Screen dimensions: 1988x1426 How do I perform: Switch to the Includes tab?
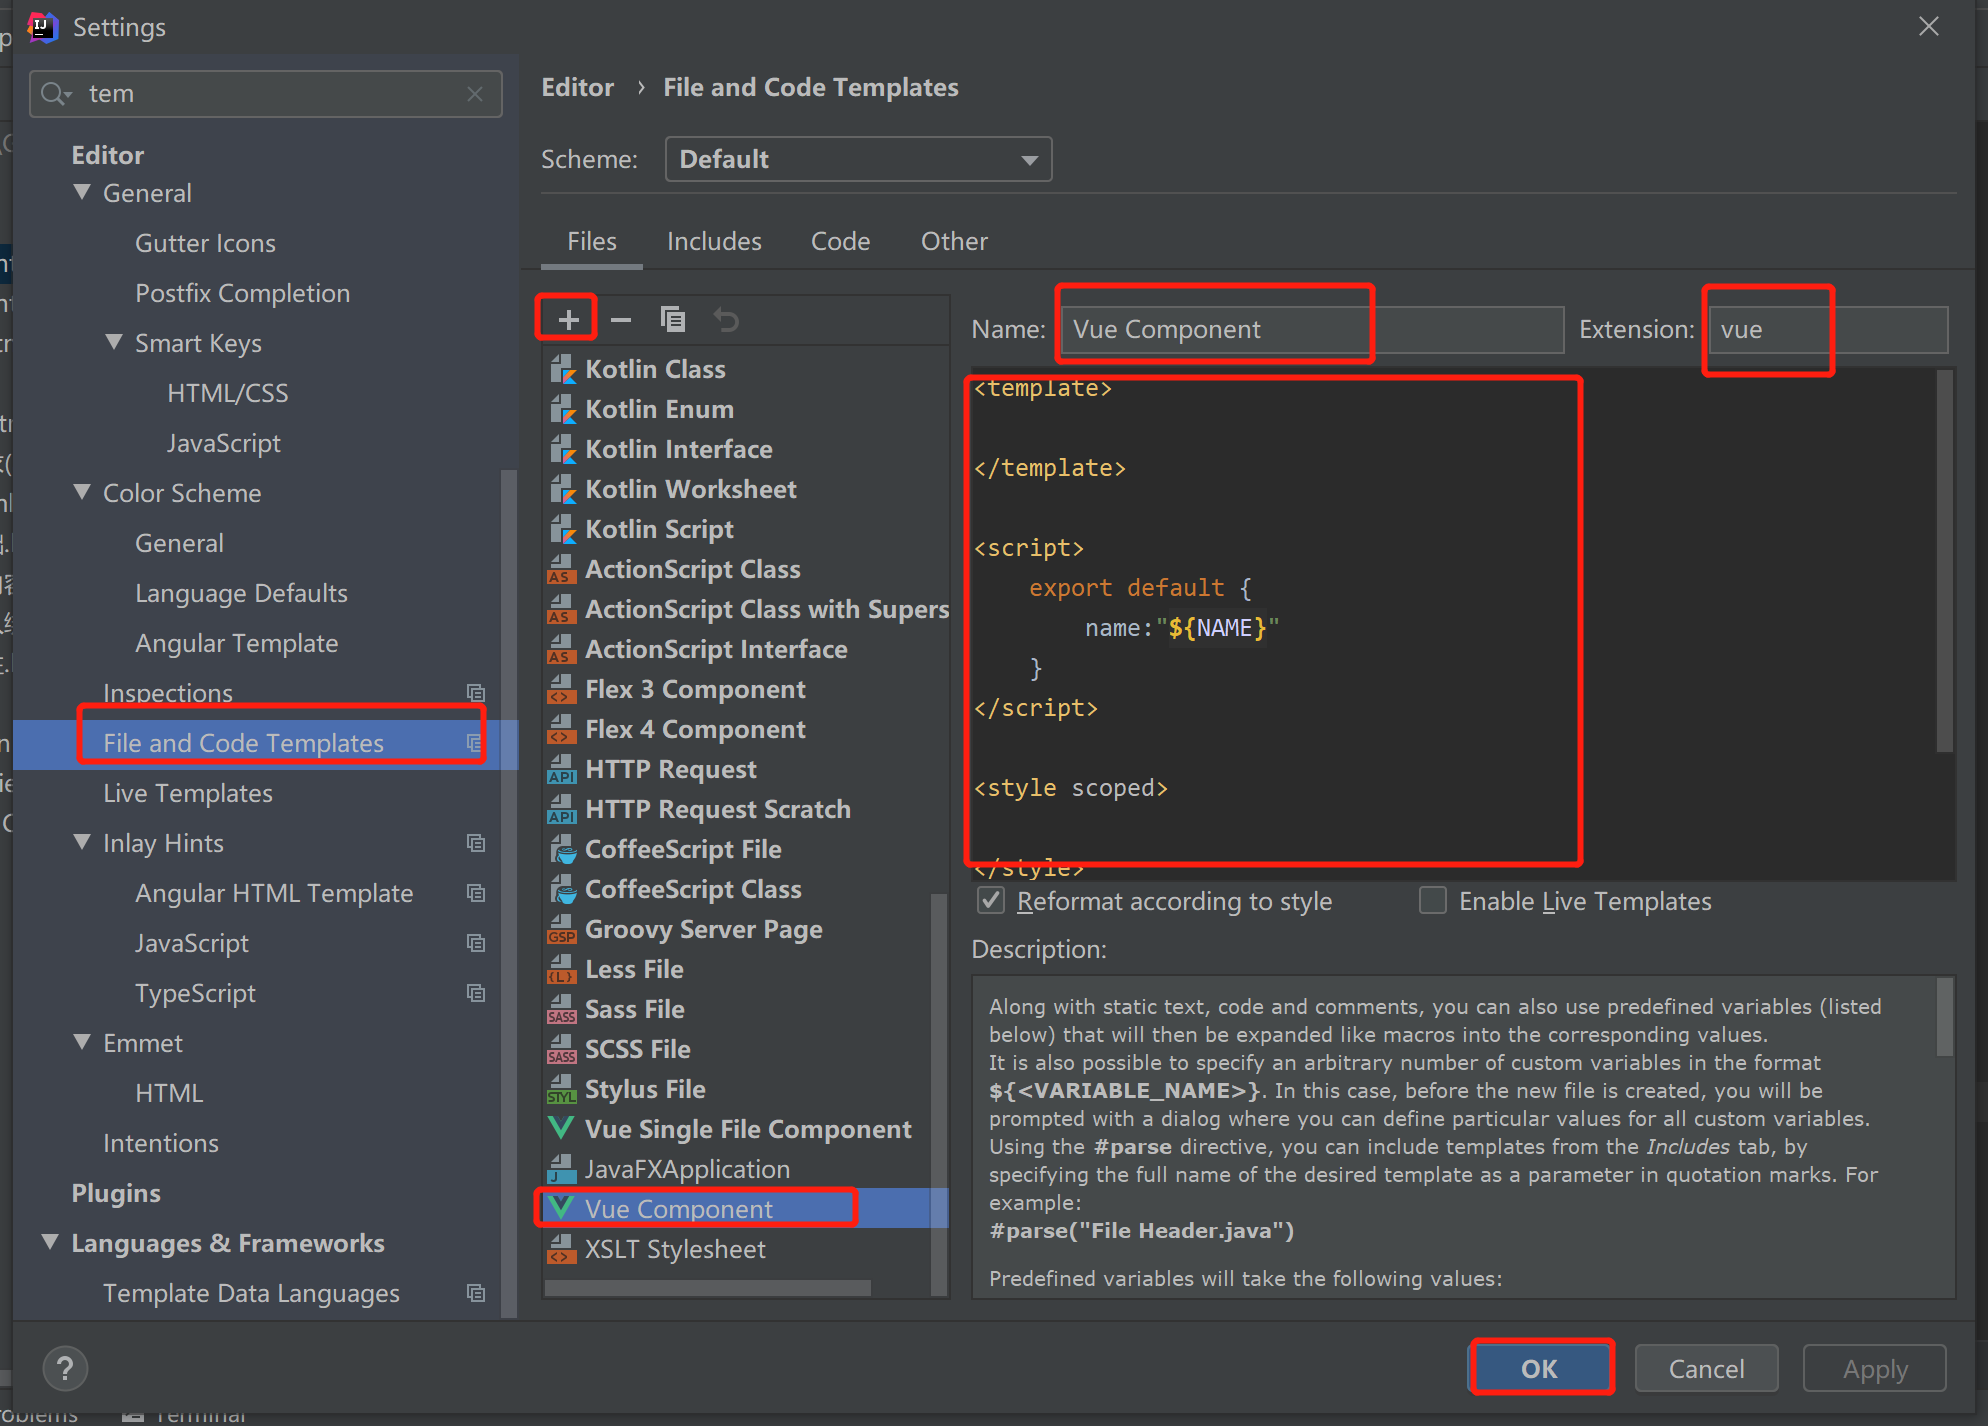[x=714, y=241]
